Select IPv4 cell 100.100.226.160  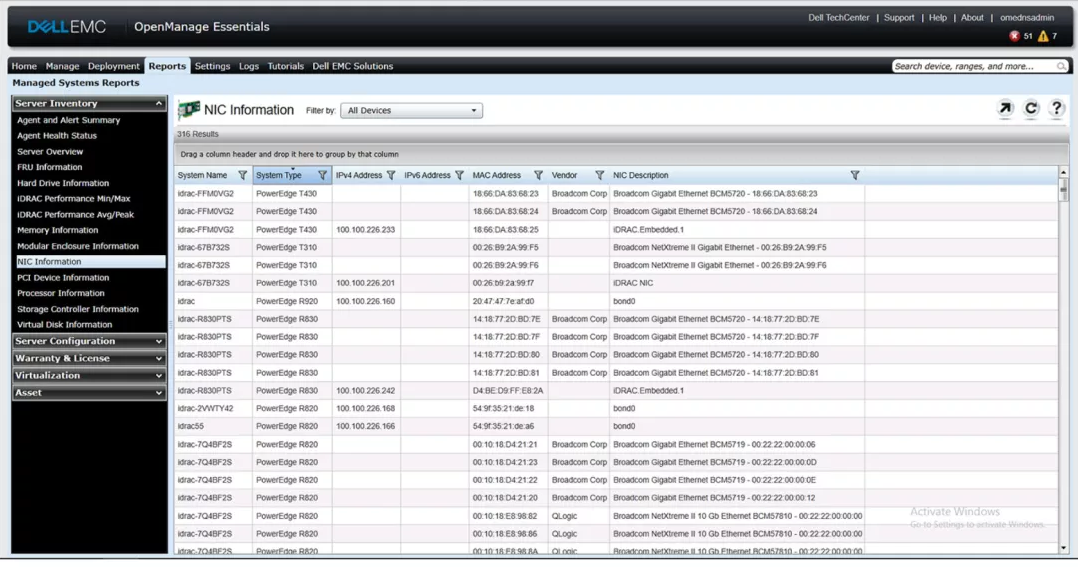(366, 301)
